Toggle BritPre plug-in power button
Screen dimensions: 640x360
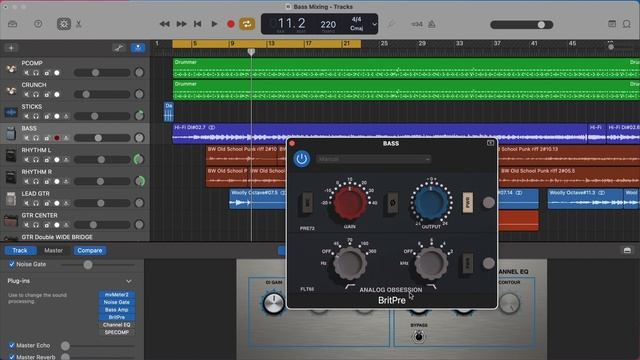302,159
